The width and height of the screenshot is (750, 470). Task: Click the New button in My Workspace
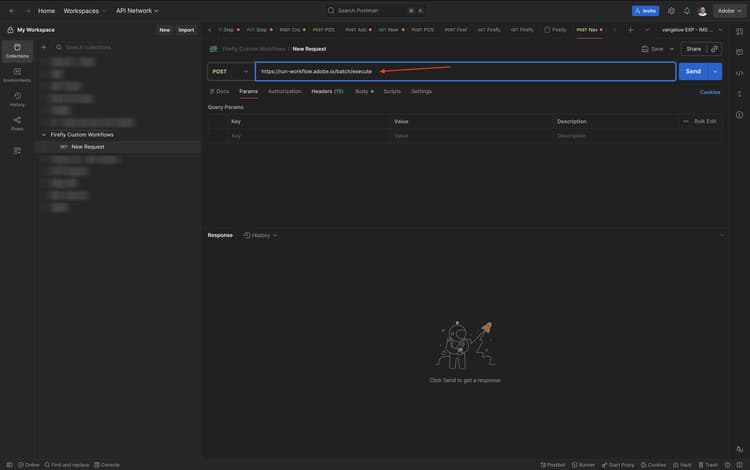pos(165,30)
